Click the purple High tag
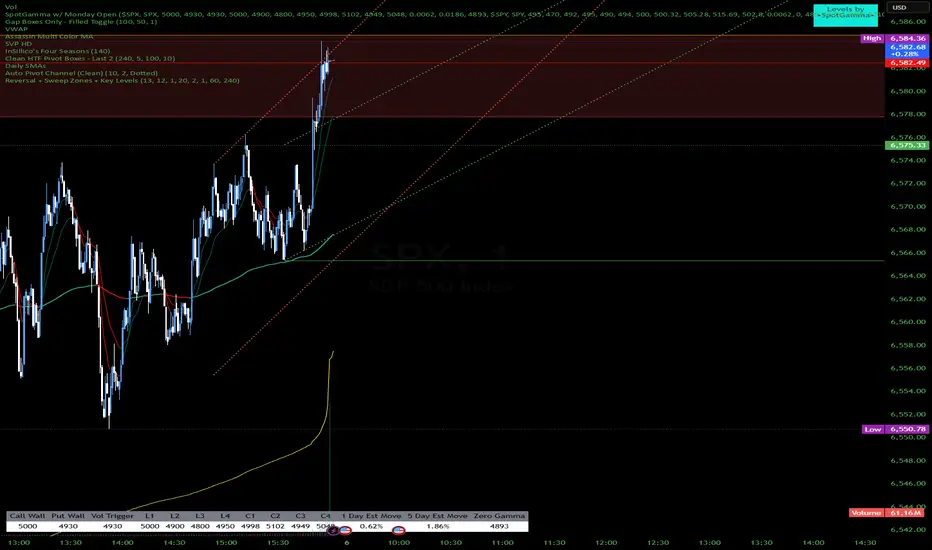This screenshot has width=932, height=550. point(872,38)
